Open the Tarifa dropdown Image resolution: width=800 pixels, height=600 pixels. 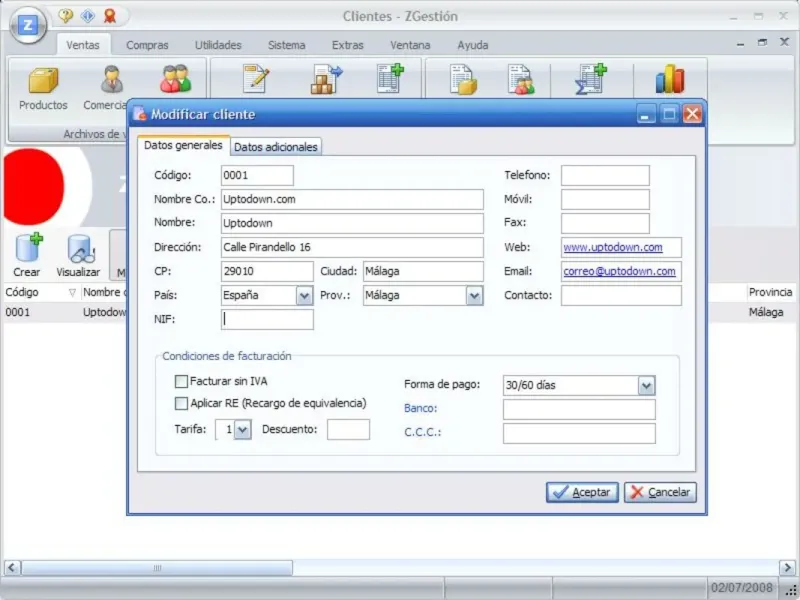click(242, 430)
